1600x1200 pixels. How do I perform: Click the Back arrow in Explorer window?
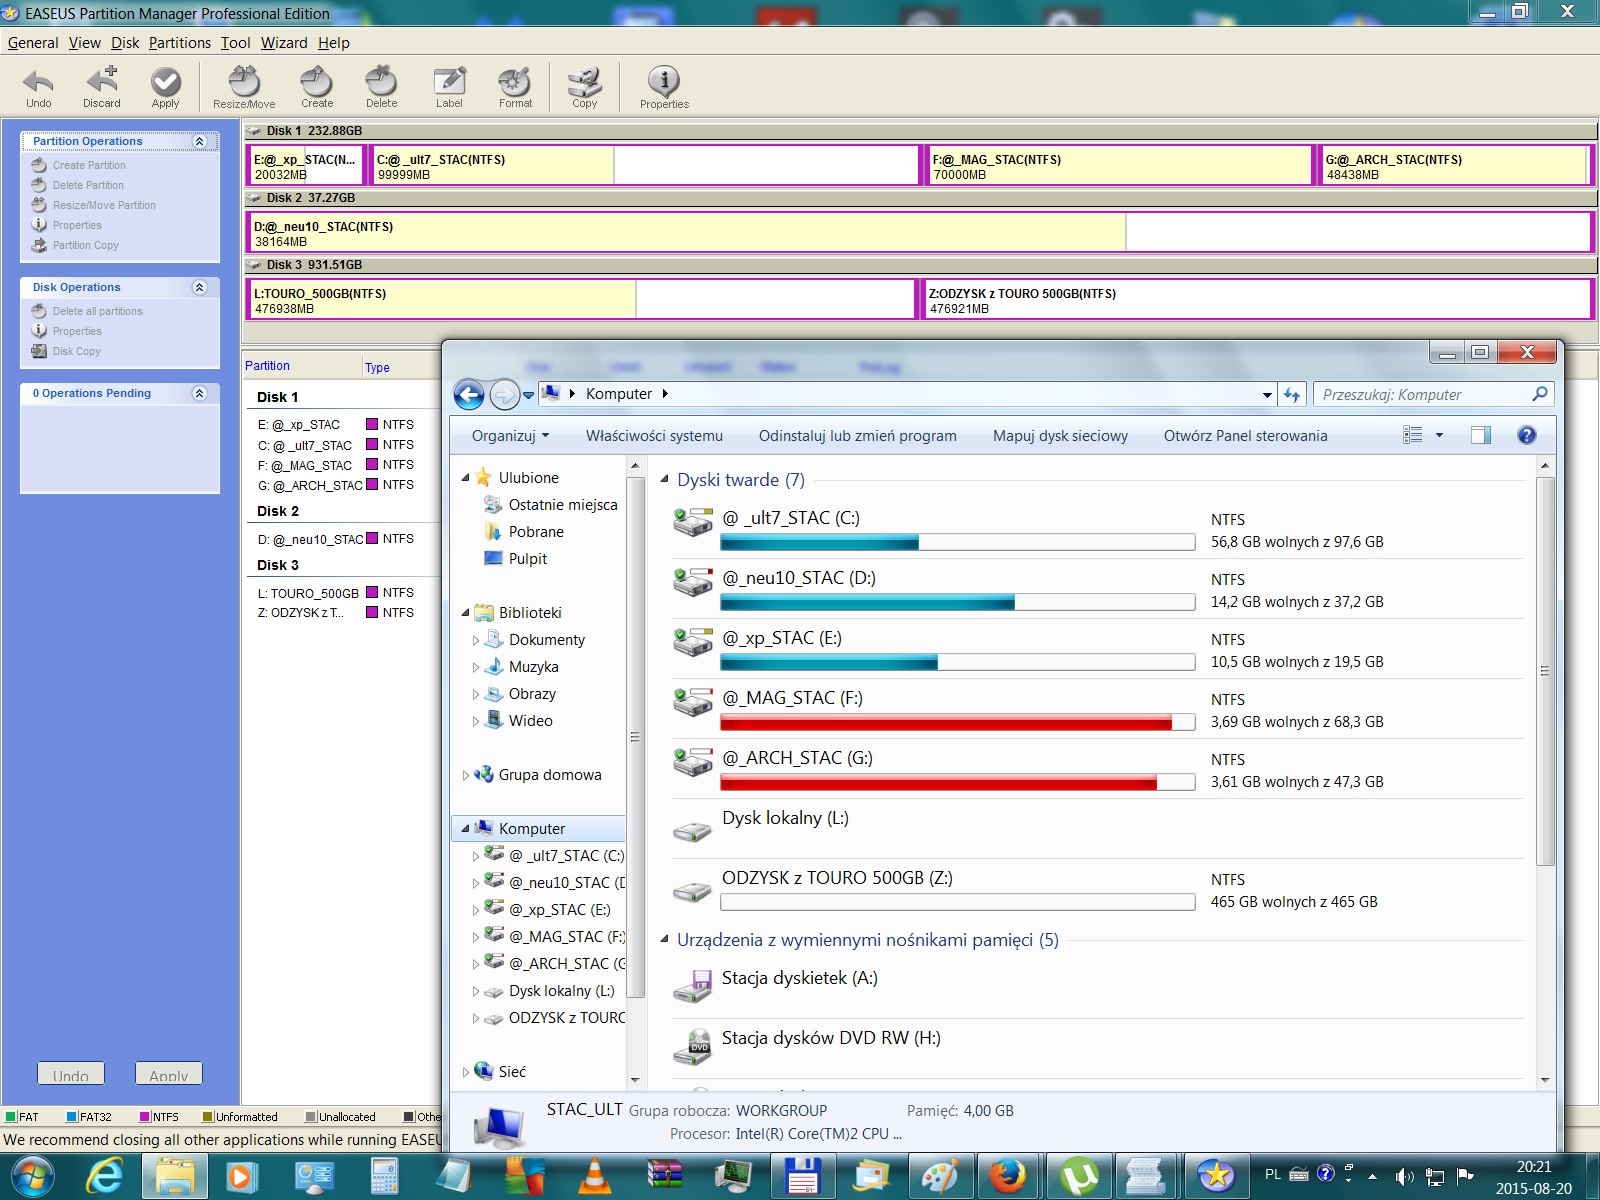pyautogui.click(x=469, y=395)
